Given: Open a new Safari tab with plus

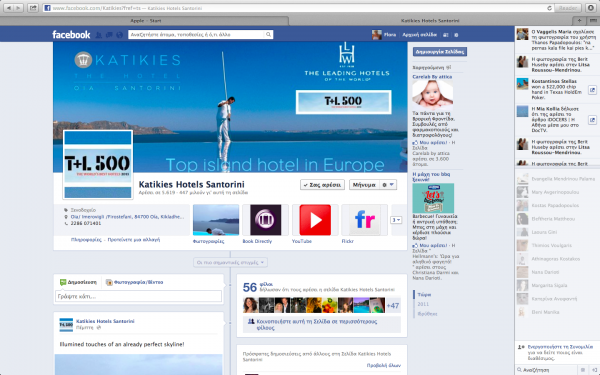Looking at the screenshot, I should click(579, 21).
